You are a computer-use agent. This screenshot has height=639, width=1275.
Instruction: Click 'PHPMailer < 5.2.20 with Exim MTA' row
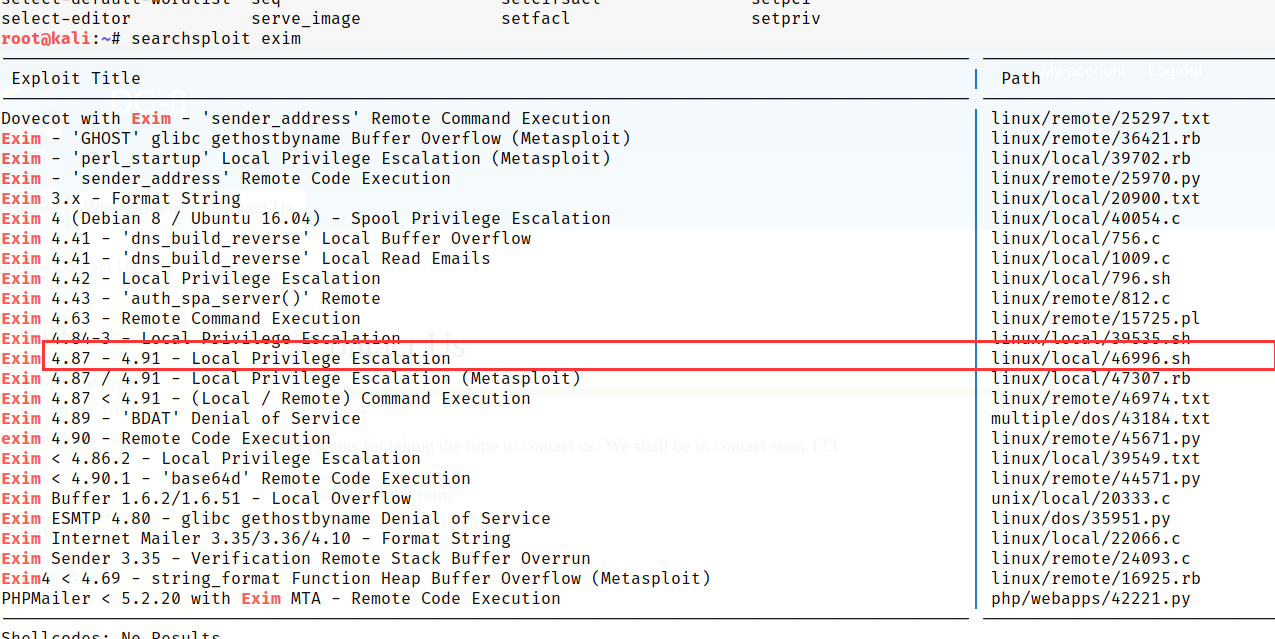click(281, 598)
